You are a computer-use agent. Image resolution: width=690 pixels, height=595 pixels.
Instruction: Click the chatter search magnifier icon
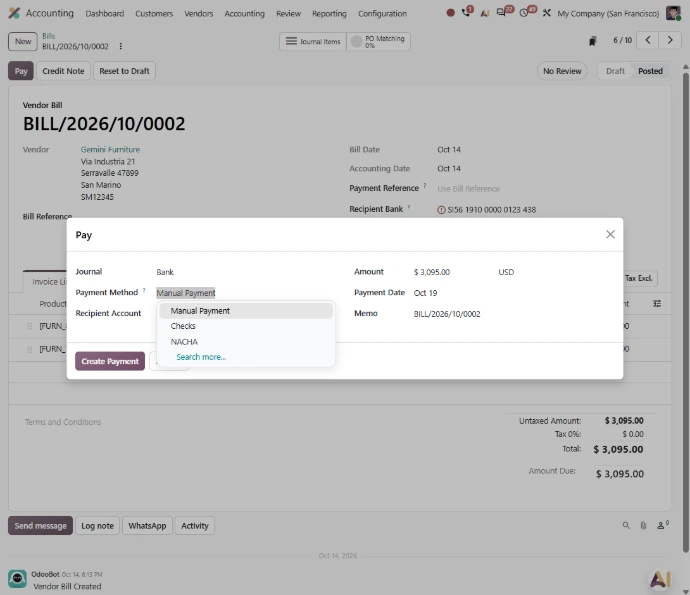coord(626,525)
